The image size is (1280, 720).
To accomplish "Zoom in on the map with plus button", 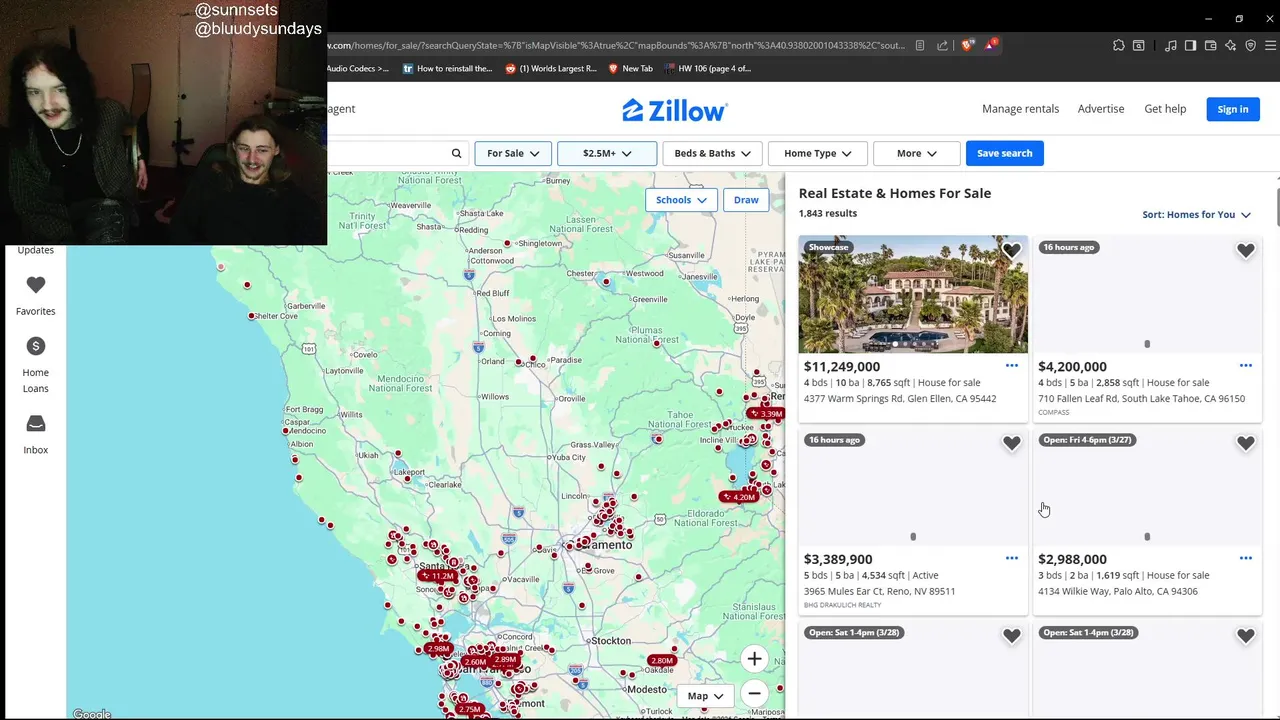I will [x=754, y=658].
